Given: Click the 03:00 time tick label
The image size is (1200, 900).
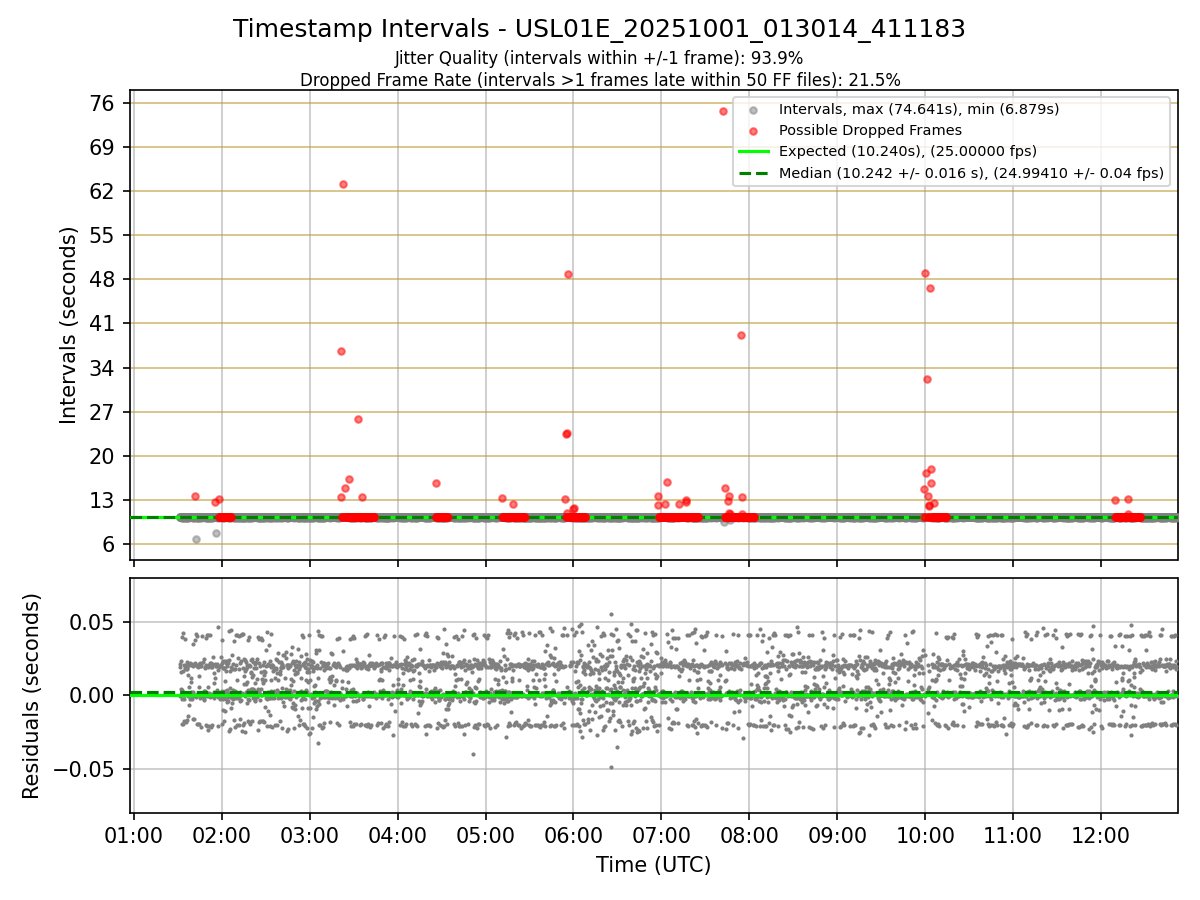Looking at the screenshot, I should (310, 834).
